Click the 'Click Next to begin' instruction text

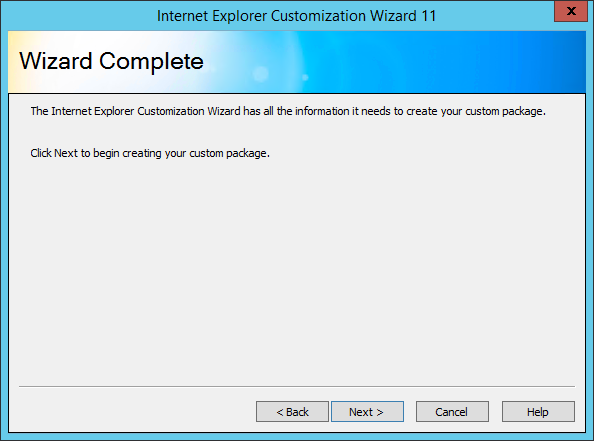150,153
